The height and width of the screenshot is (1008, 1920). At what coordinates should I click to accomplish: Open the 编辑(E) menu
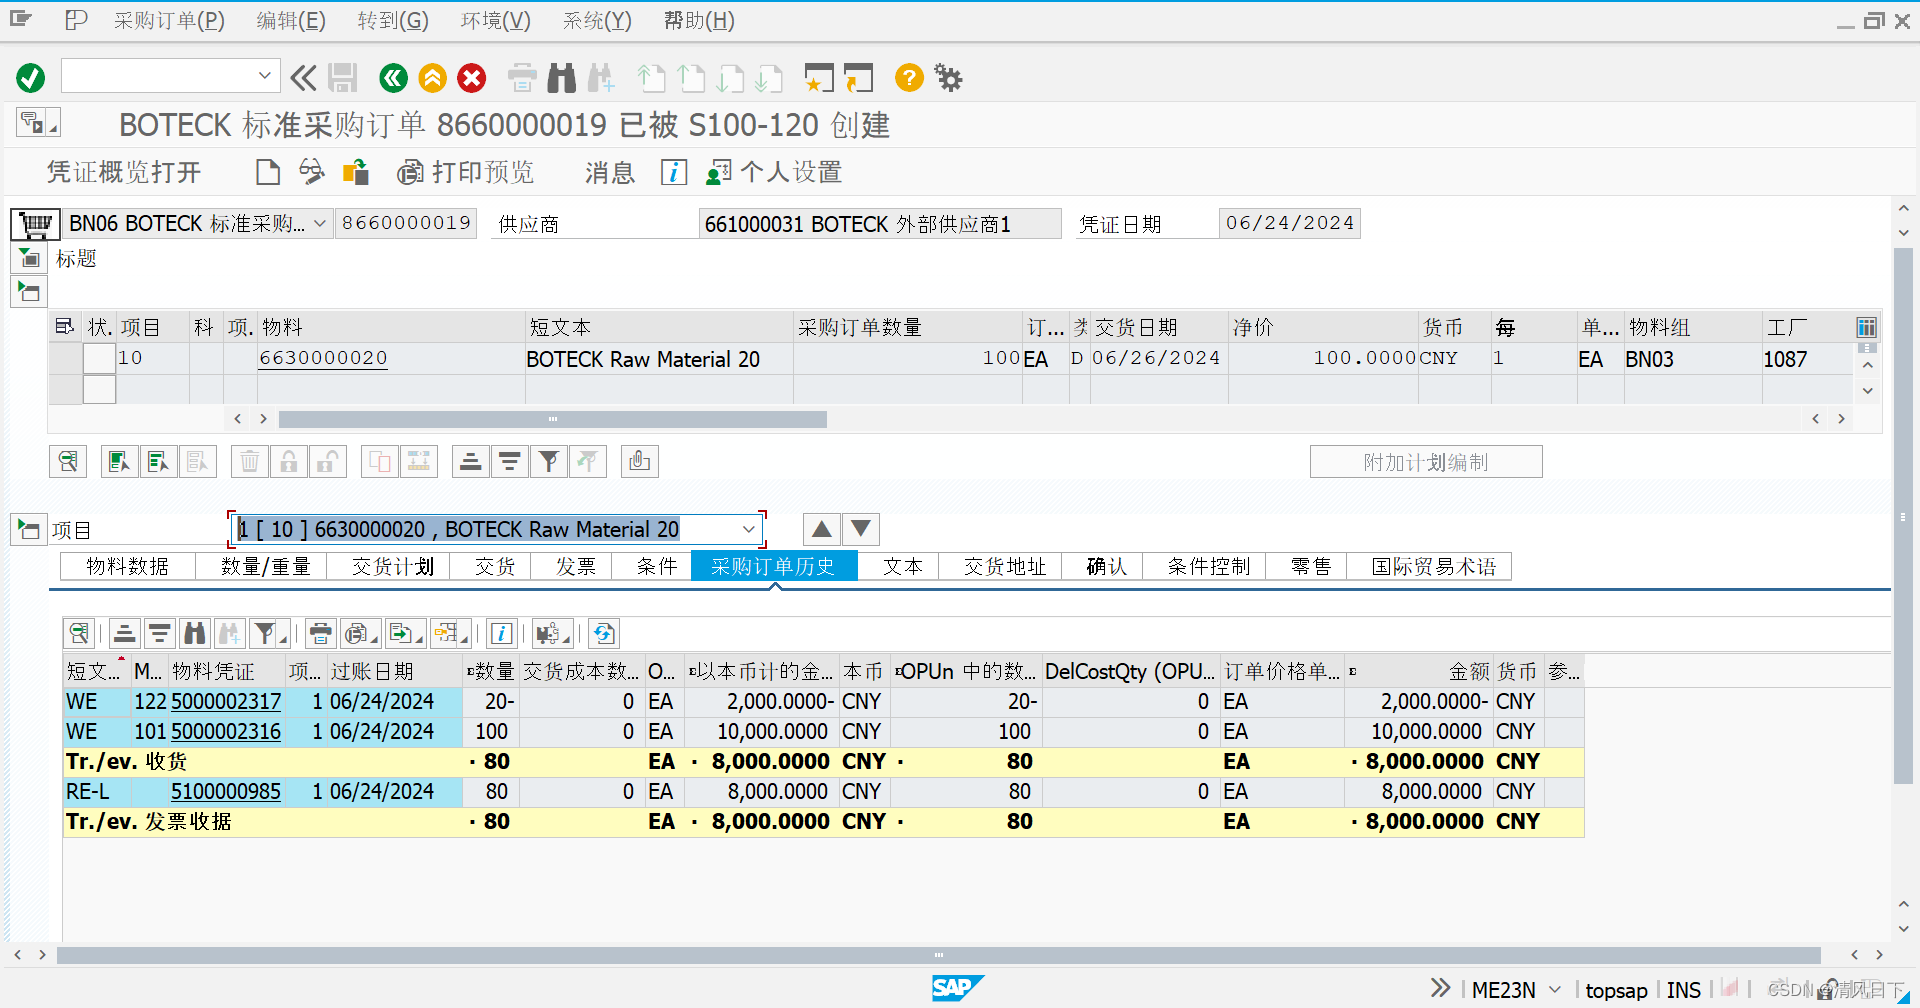291,20
